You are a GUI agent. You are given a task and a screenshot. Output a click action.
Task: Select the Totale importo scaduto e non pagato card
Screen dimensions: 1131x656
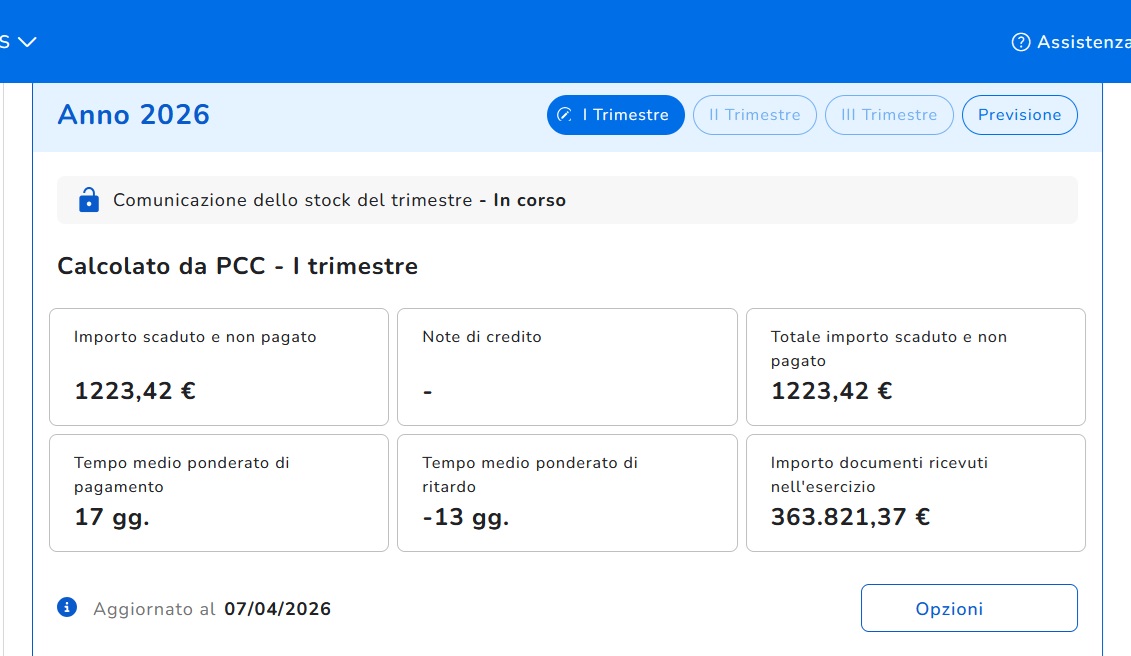(915, 367)
